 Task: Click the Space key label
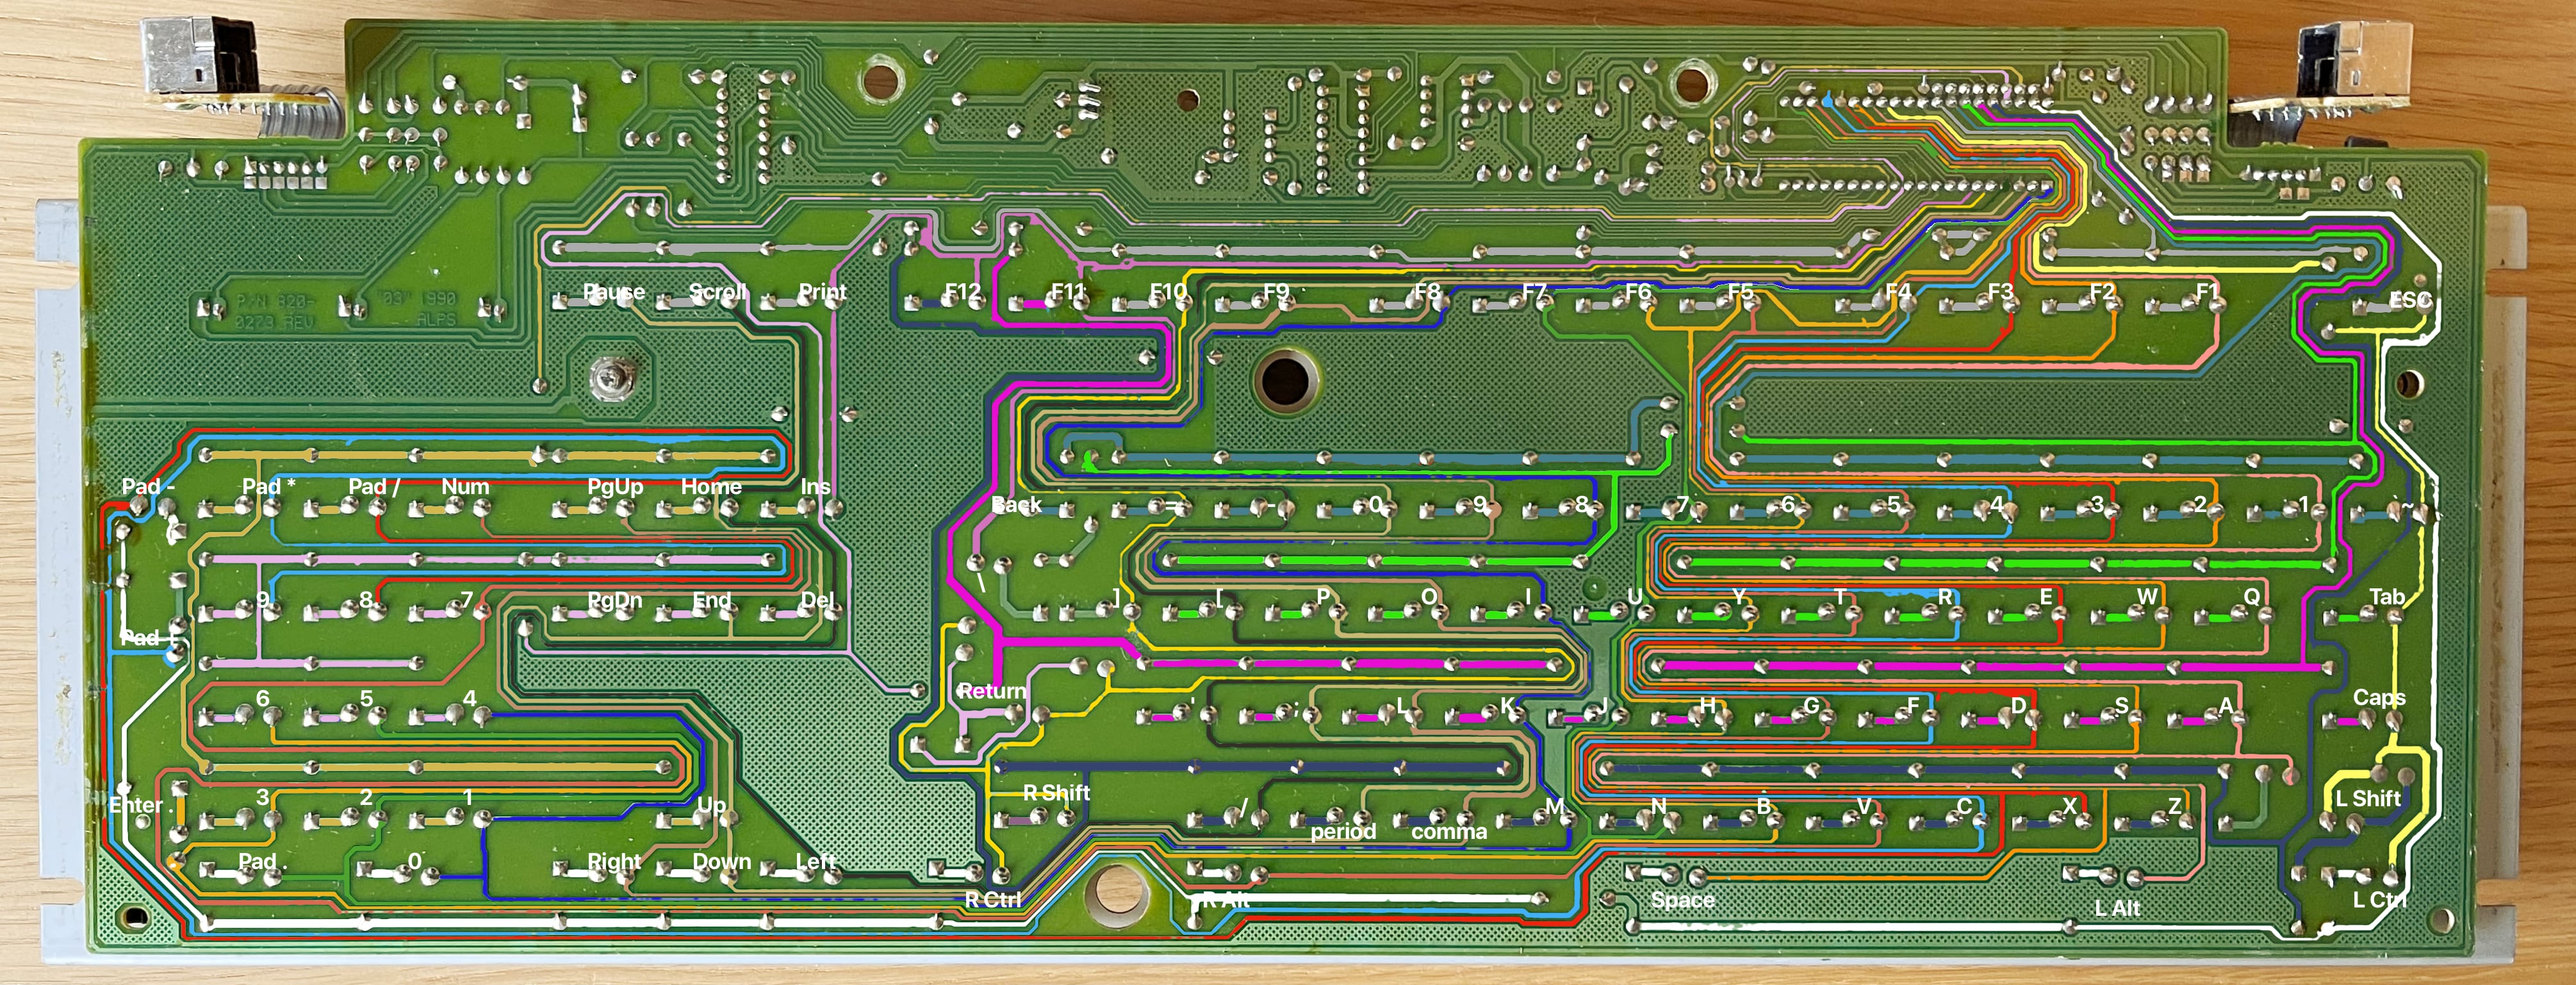pos(1685,900)
